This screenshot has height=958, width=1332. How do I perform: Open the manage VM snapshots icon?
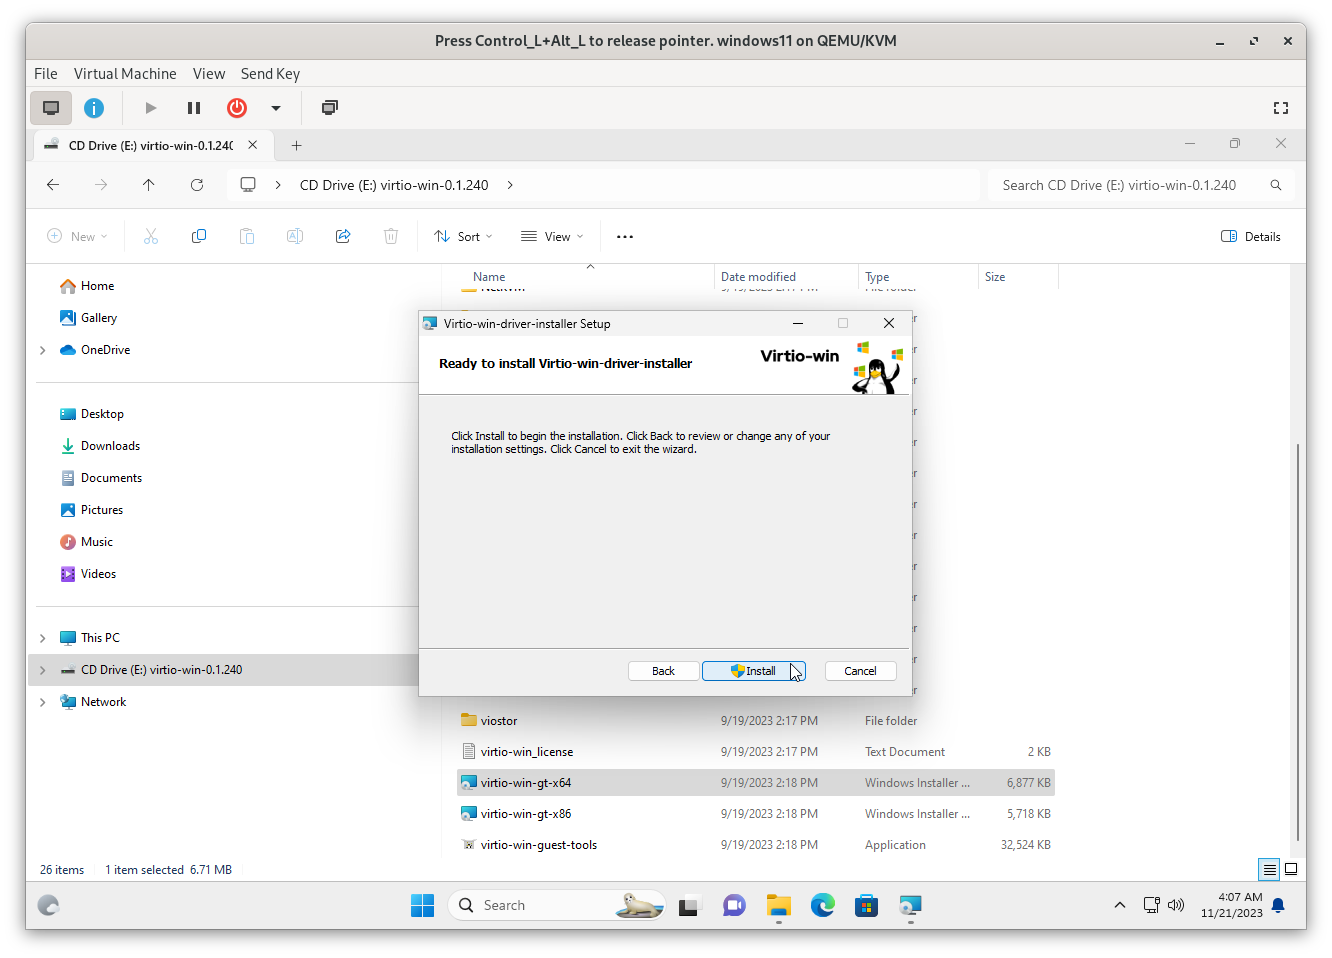330,108
